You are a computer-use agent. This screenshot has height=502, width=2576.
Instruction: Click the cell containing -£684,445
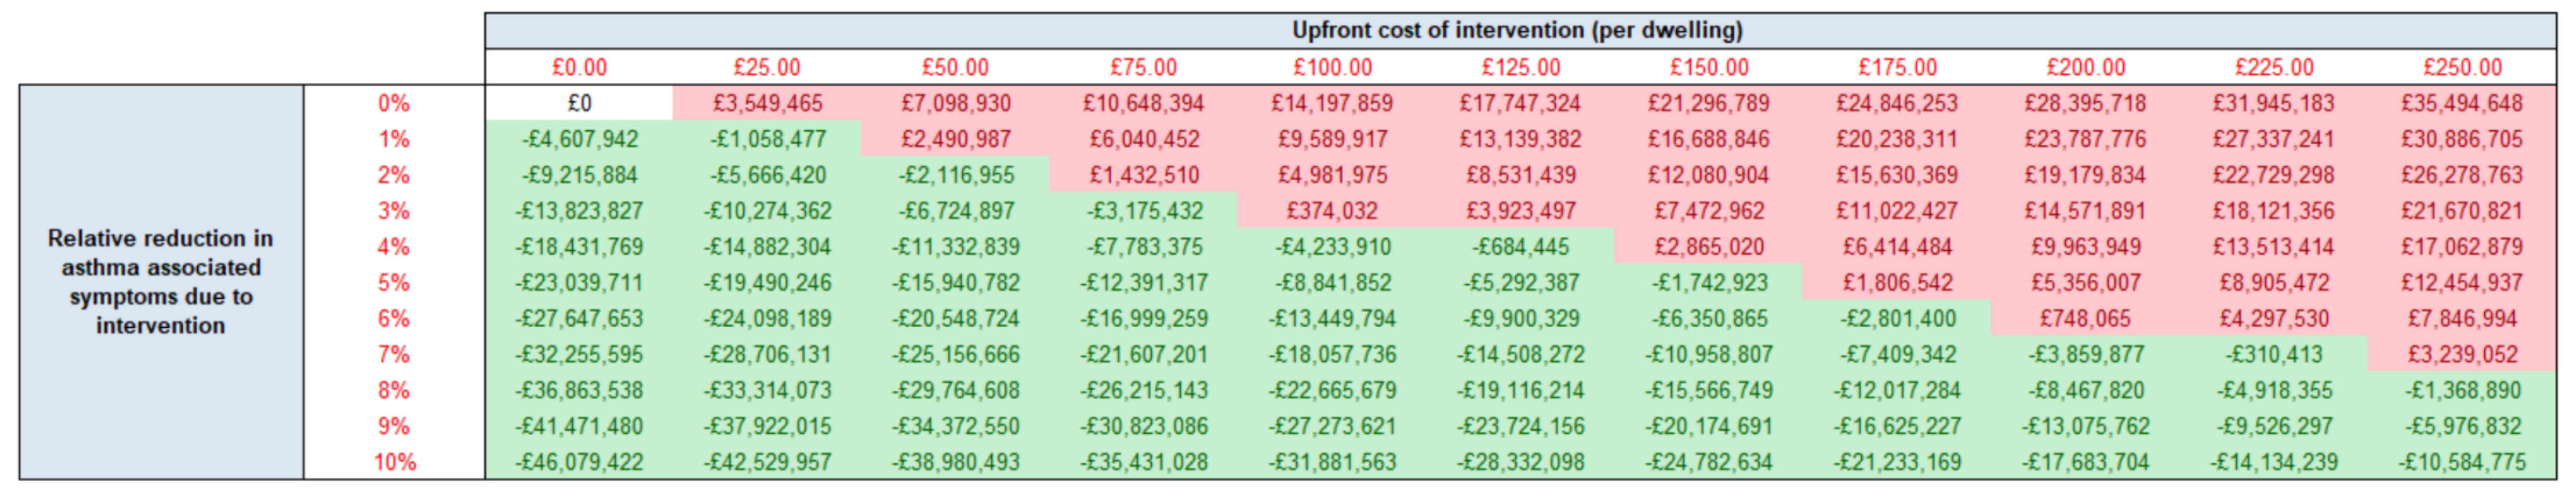[1520, 247]
